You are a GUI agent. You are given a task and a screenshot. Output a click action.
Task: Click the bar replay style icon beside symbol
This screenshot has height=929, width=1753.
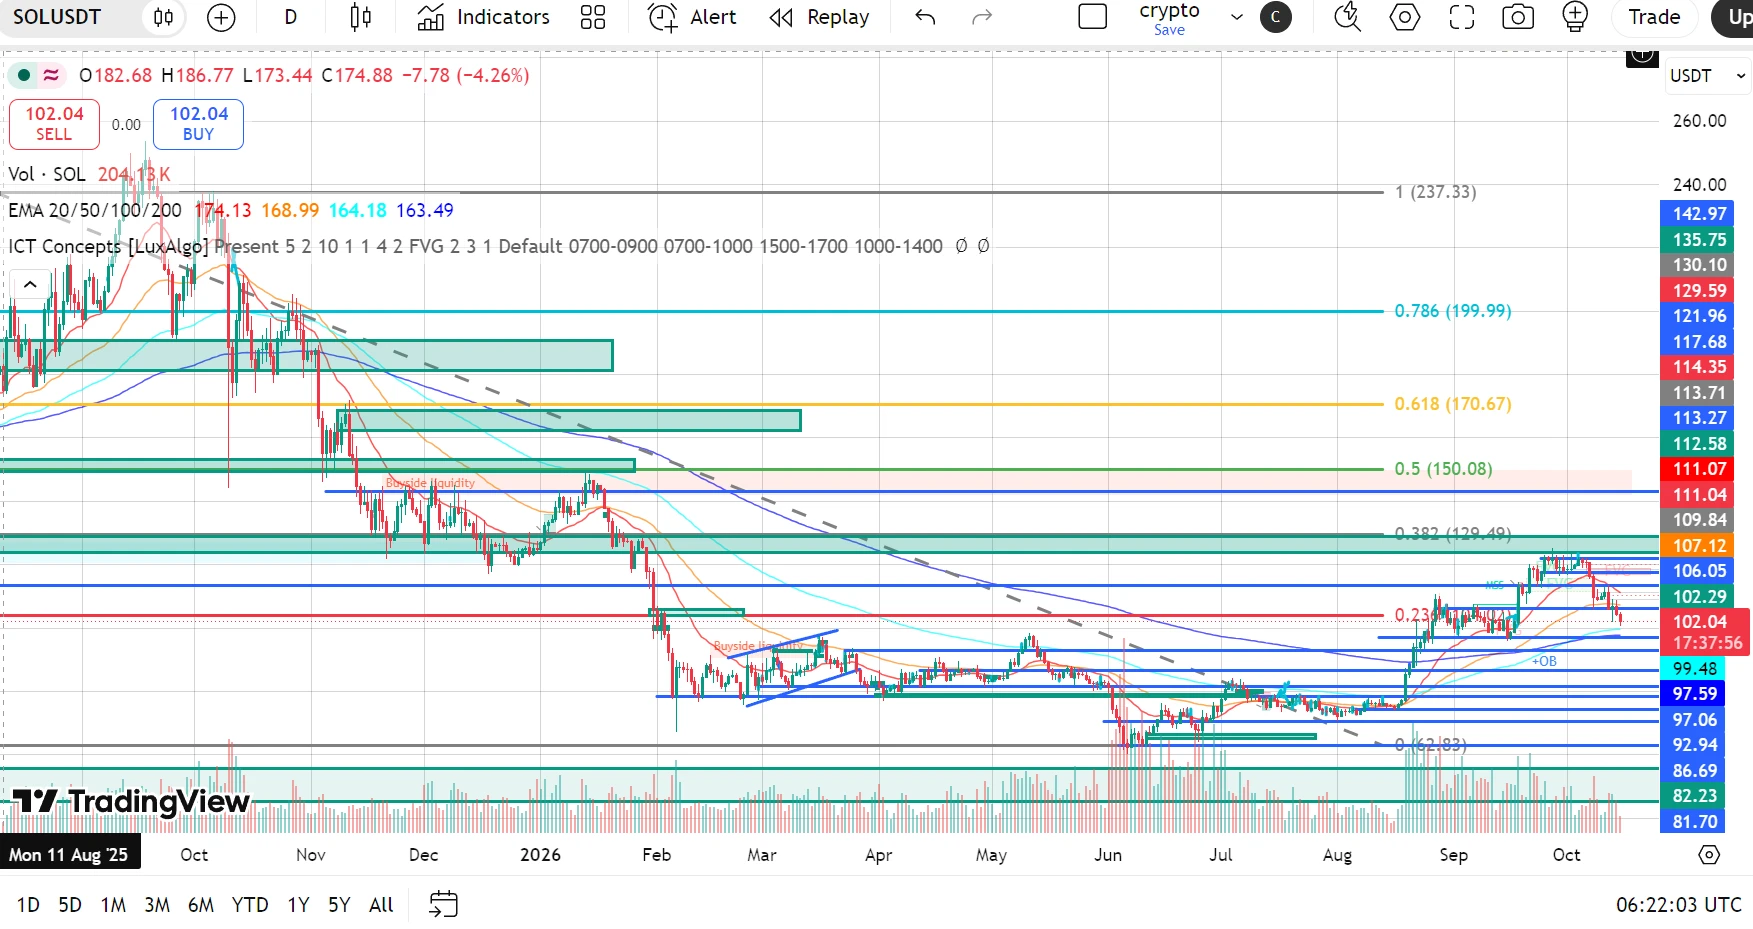coord(164,17)
